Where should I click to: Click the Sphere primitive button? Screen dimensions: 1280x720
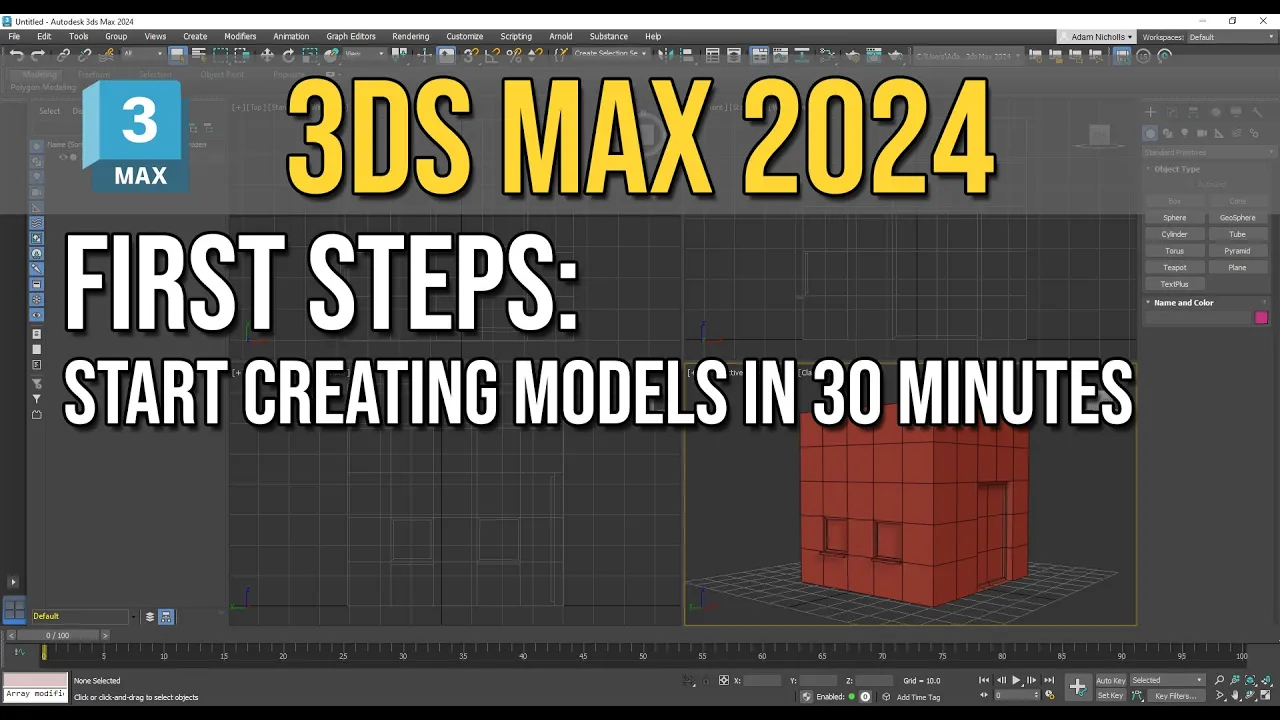pos(1175,218)
